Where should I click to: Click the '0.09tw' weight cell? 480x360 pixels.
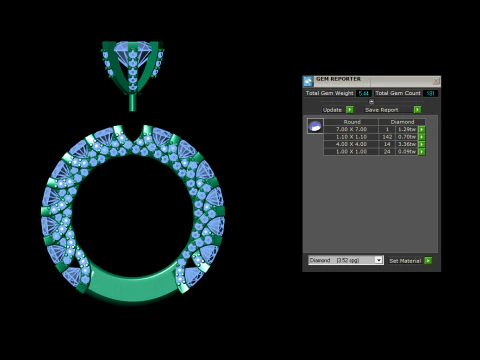pyautogui.click(x=407, y=152)
